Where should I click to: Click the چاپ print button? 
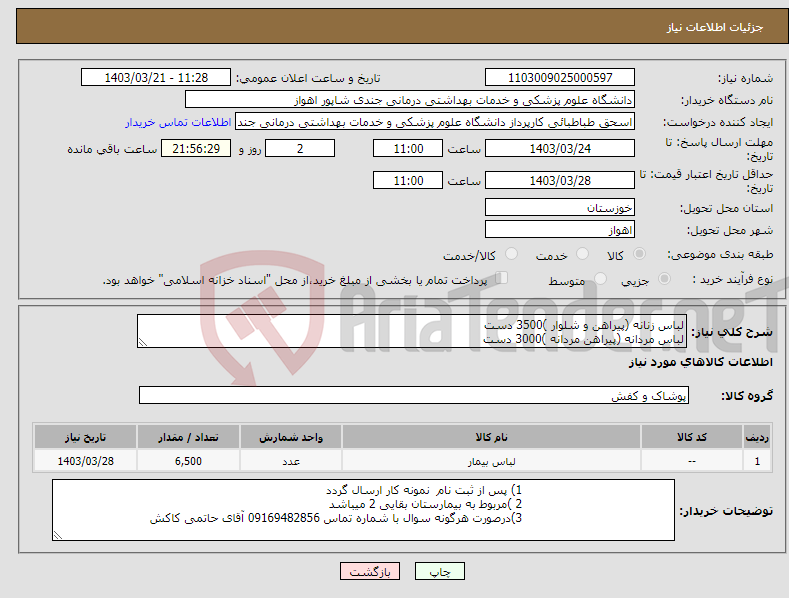(440, 571)
